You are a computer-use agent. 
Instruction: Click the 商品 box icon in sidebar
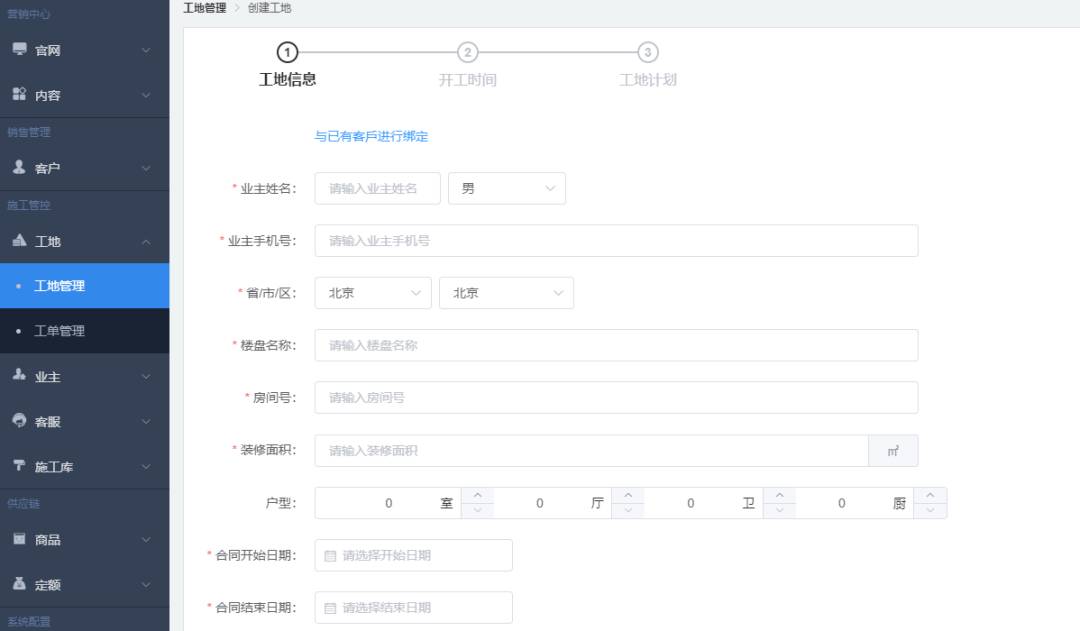[x=19, y=539]
